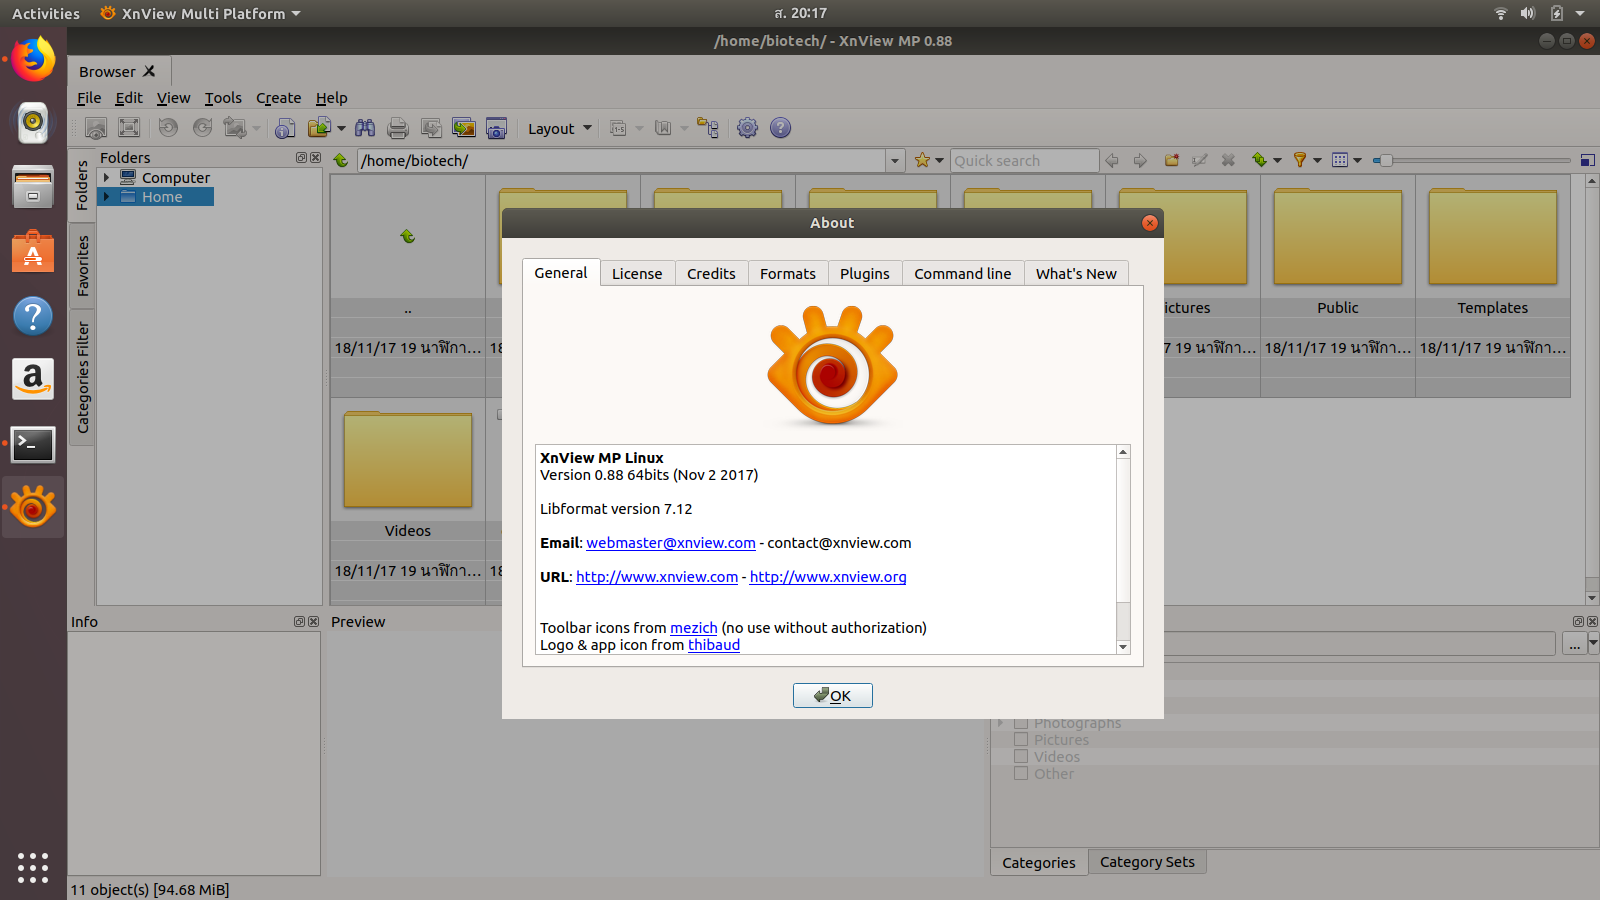
Task: Click the new folder icon in browser toolbar
Action: (x=1171, y=160)
